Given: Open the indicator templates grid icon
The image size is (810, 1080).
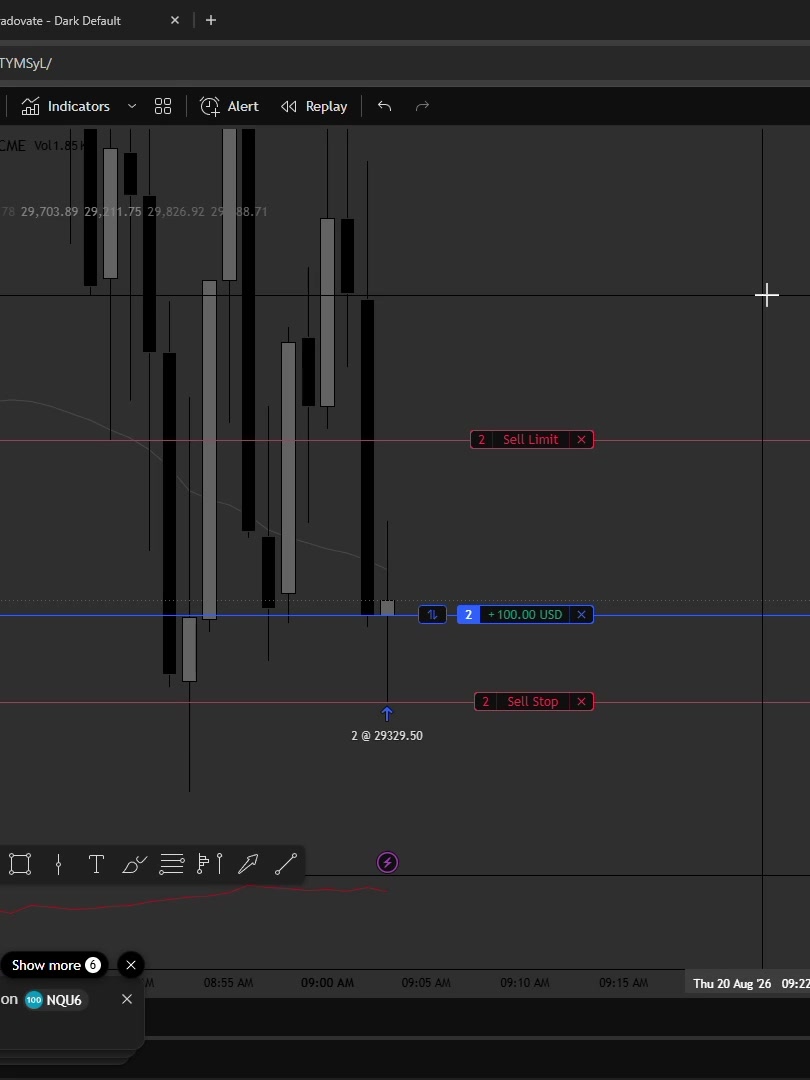Looking at the screenshot, I should [163, 106].
